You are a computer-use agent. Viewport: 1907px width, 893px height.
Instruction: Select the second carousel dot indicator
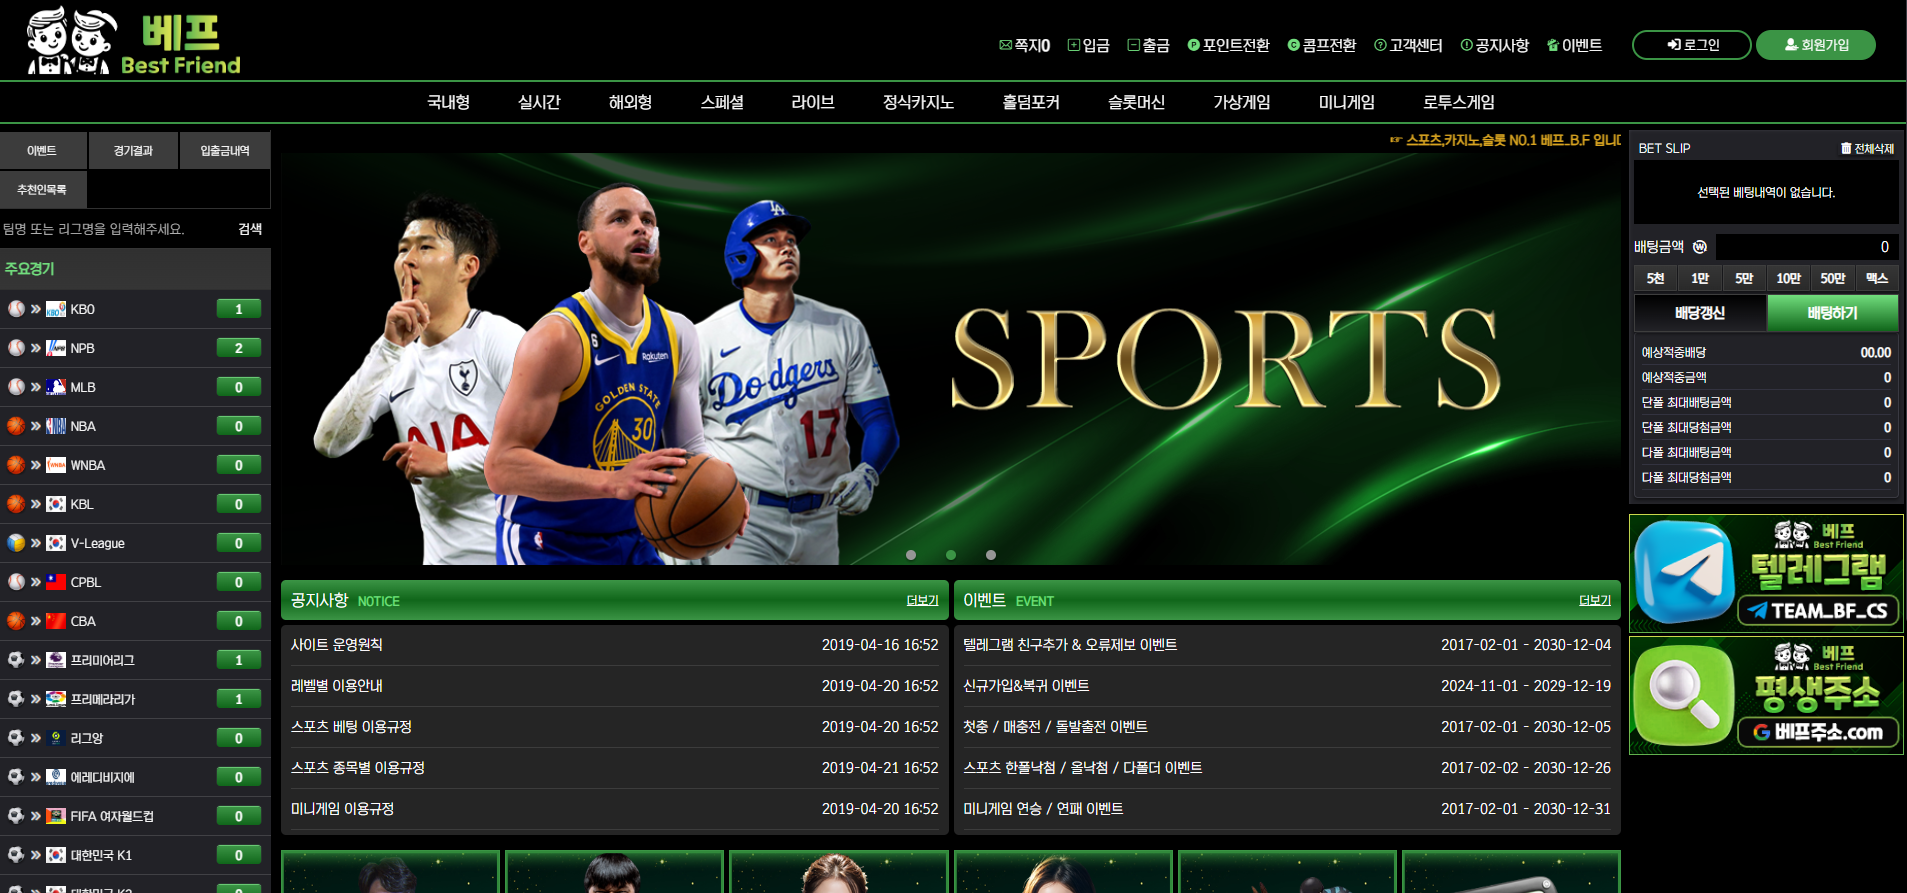951,555
